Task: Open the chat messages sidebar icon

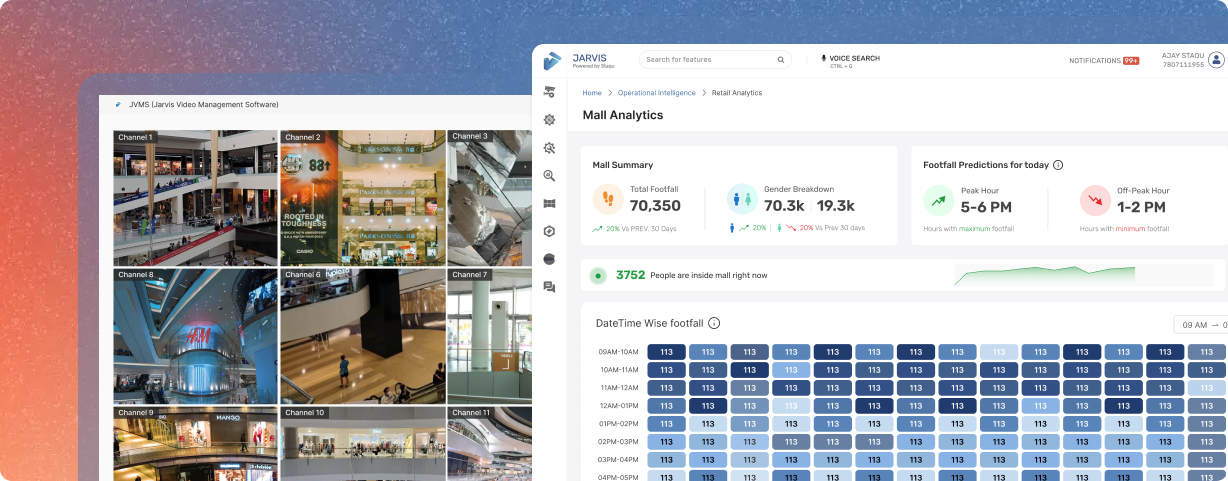Action: point(549,287)
